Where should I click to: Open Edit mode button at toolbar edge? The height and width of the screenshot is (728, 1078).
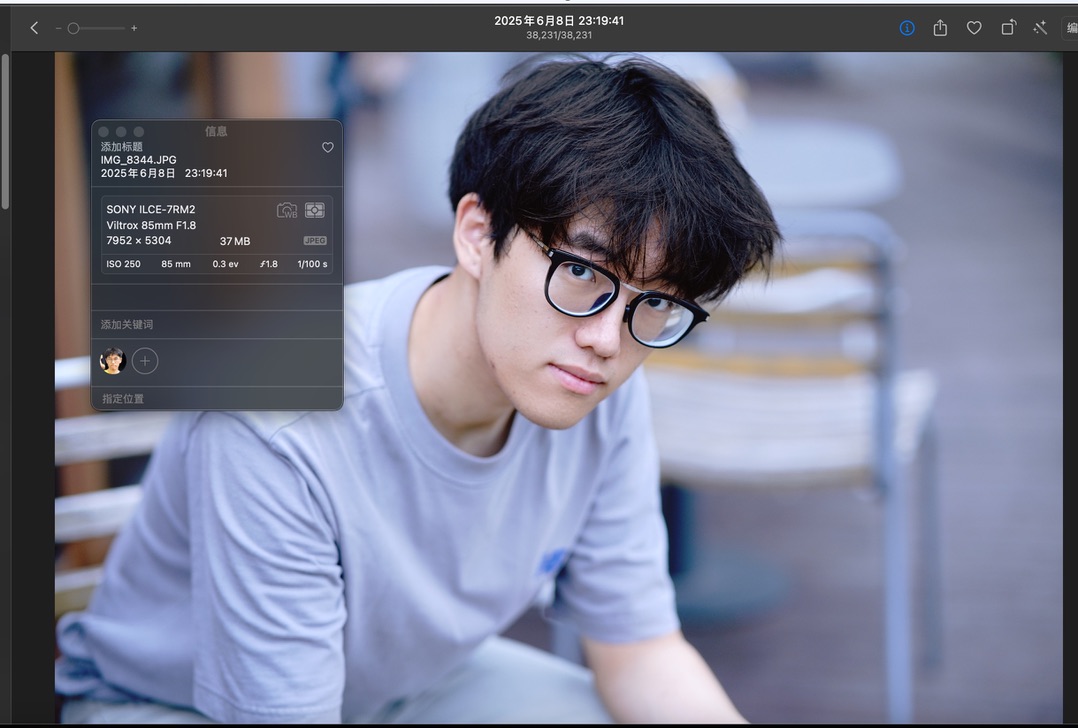tap(1071, 28)
